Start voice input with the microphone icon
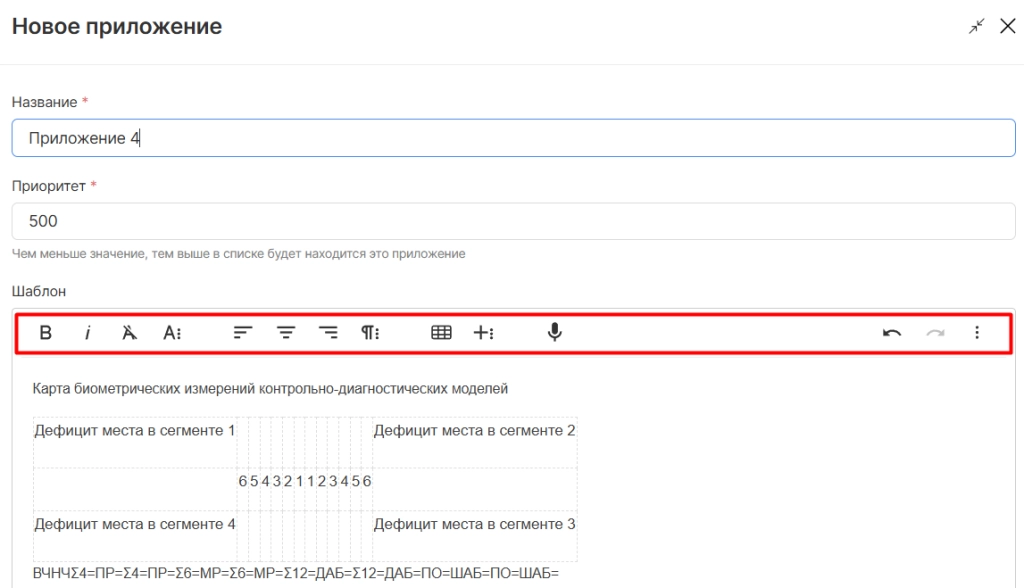The image size is (1024, 588). point(555,333)
